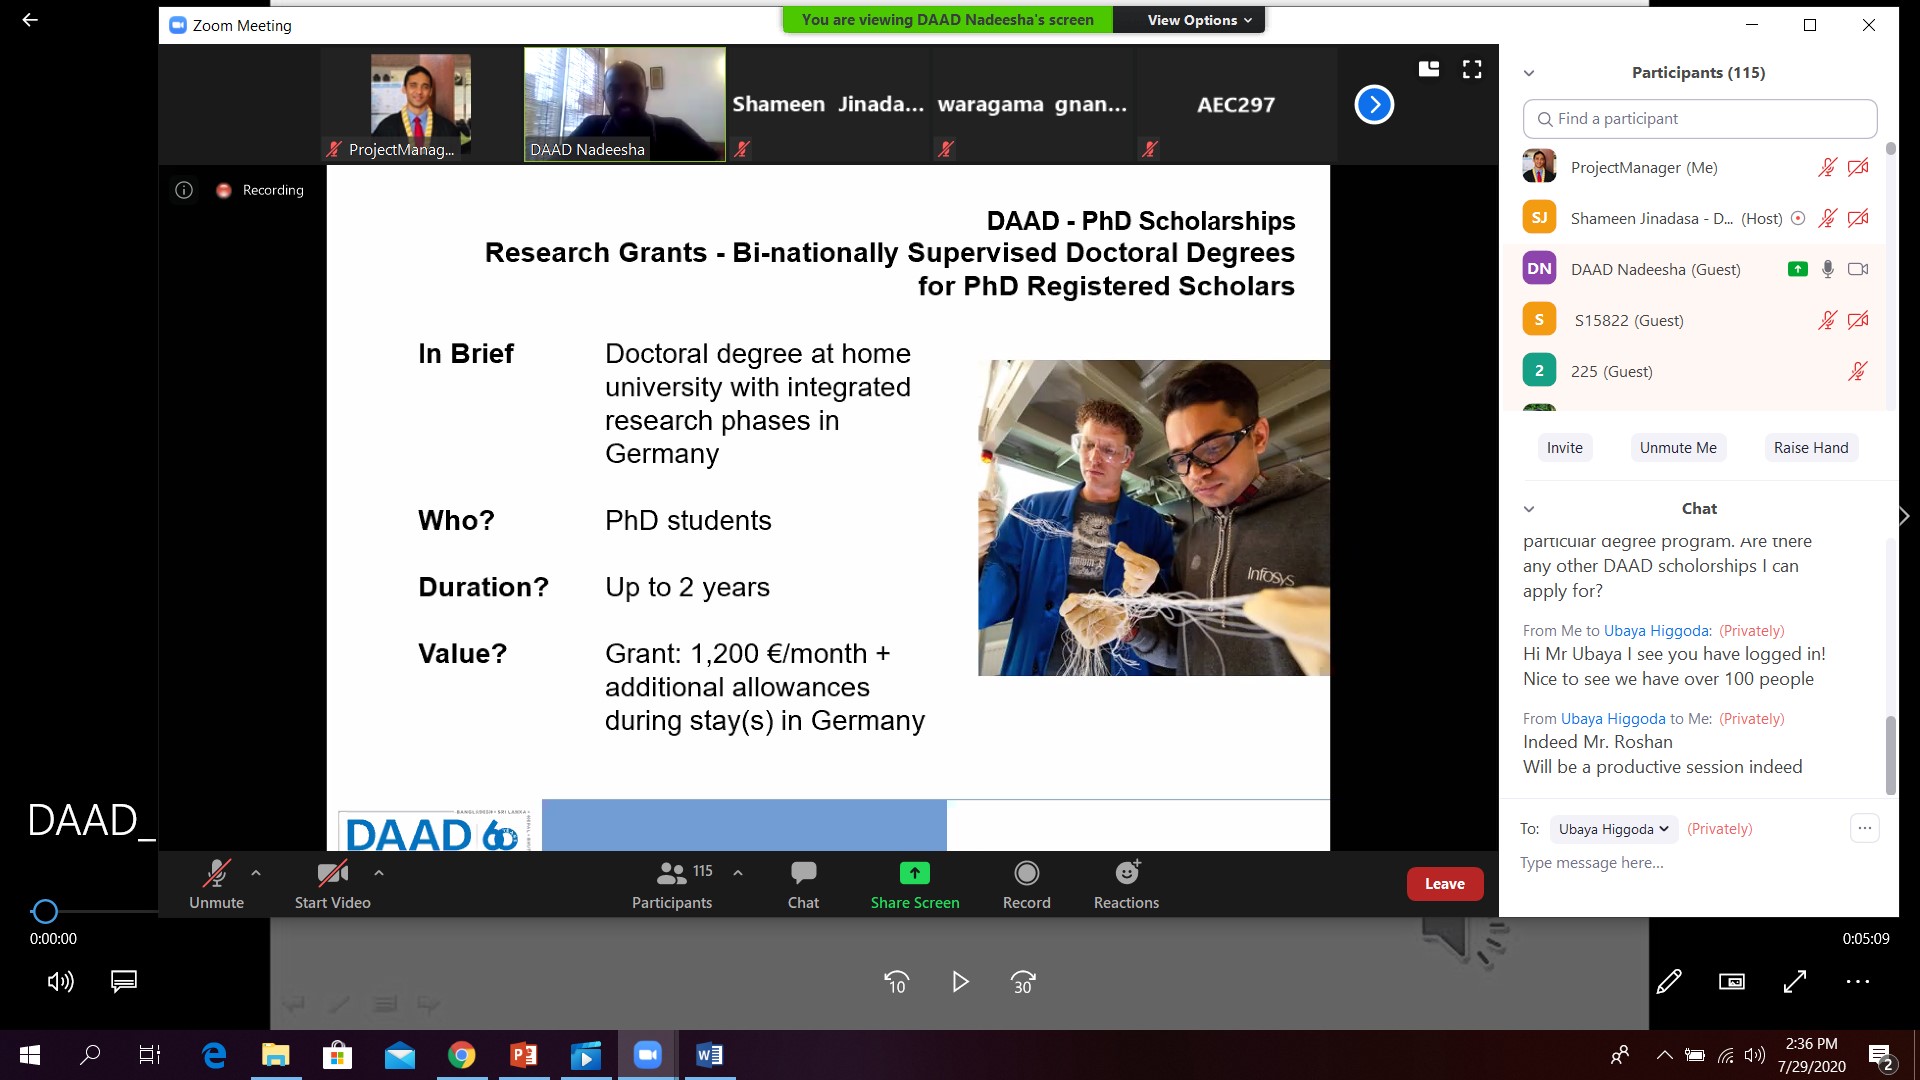The width and height of the screenshot is (1920, 1080).
Task: Click Shameen Jinadasa muted microphone icon
Action: [x=1827, y=219]
